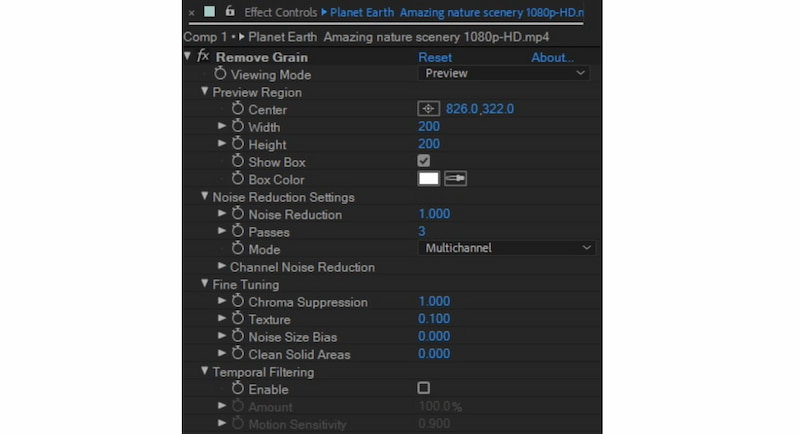This screenshot has height=434, width=800.
Task: Expand the Width property
Action: click(x=222, y=125)
